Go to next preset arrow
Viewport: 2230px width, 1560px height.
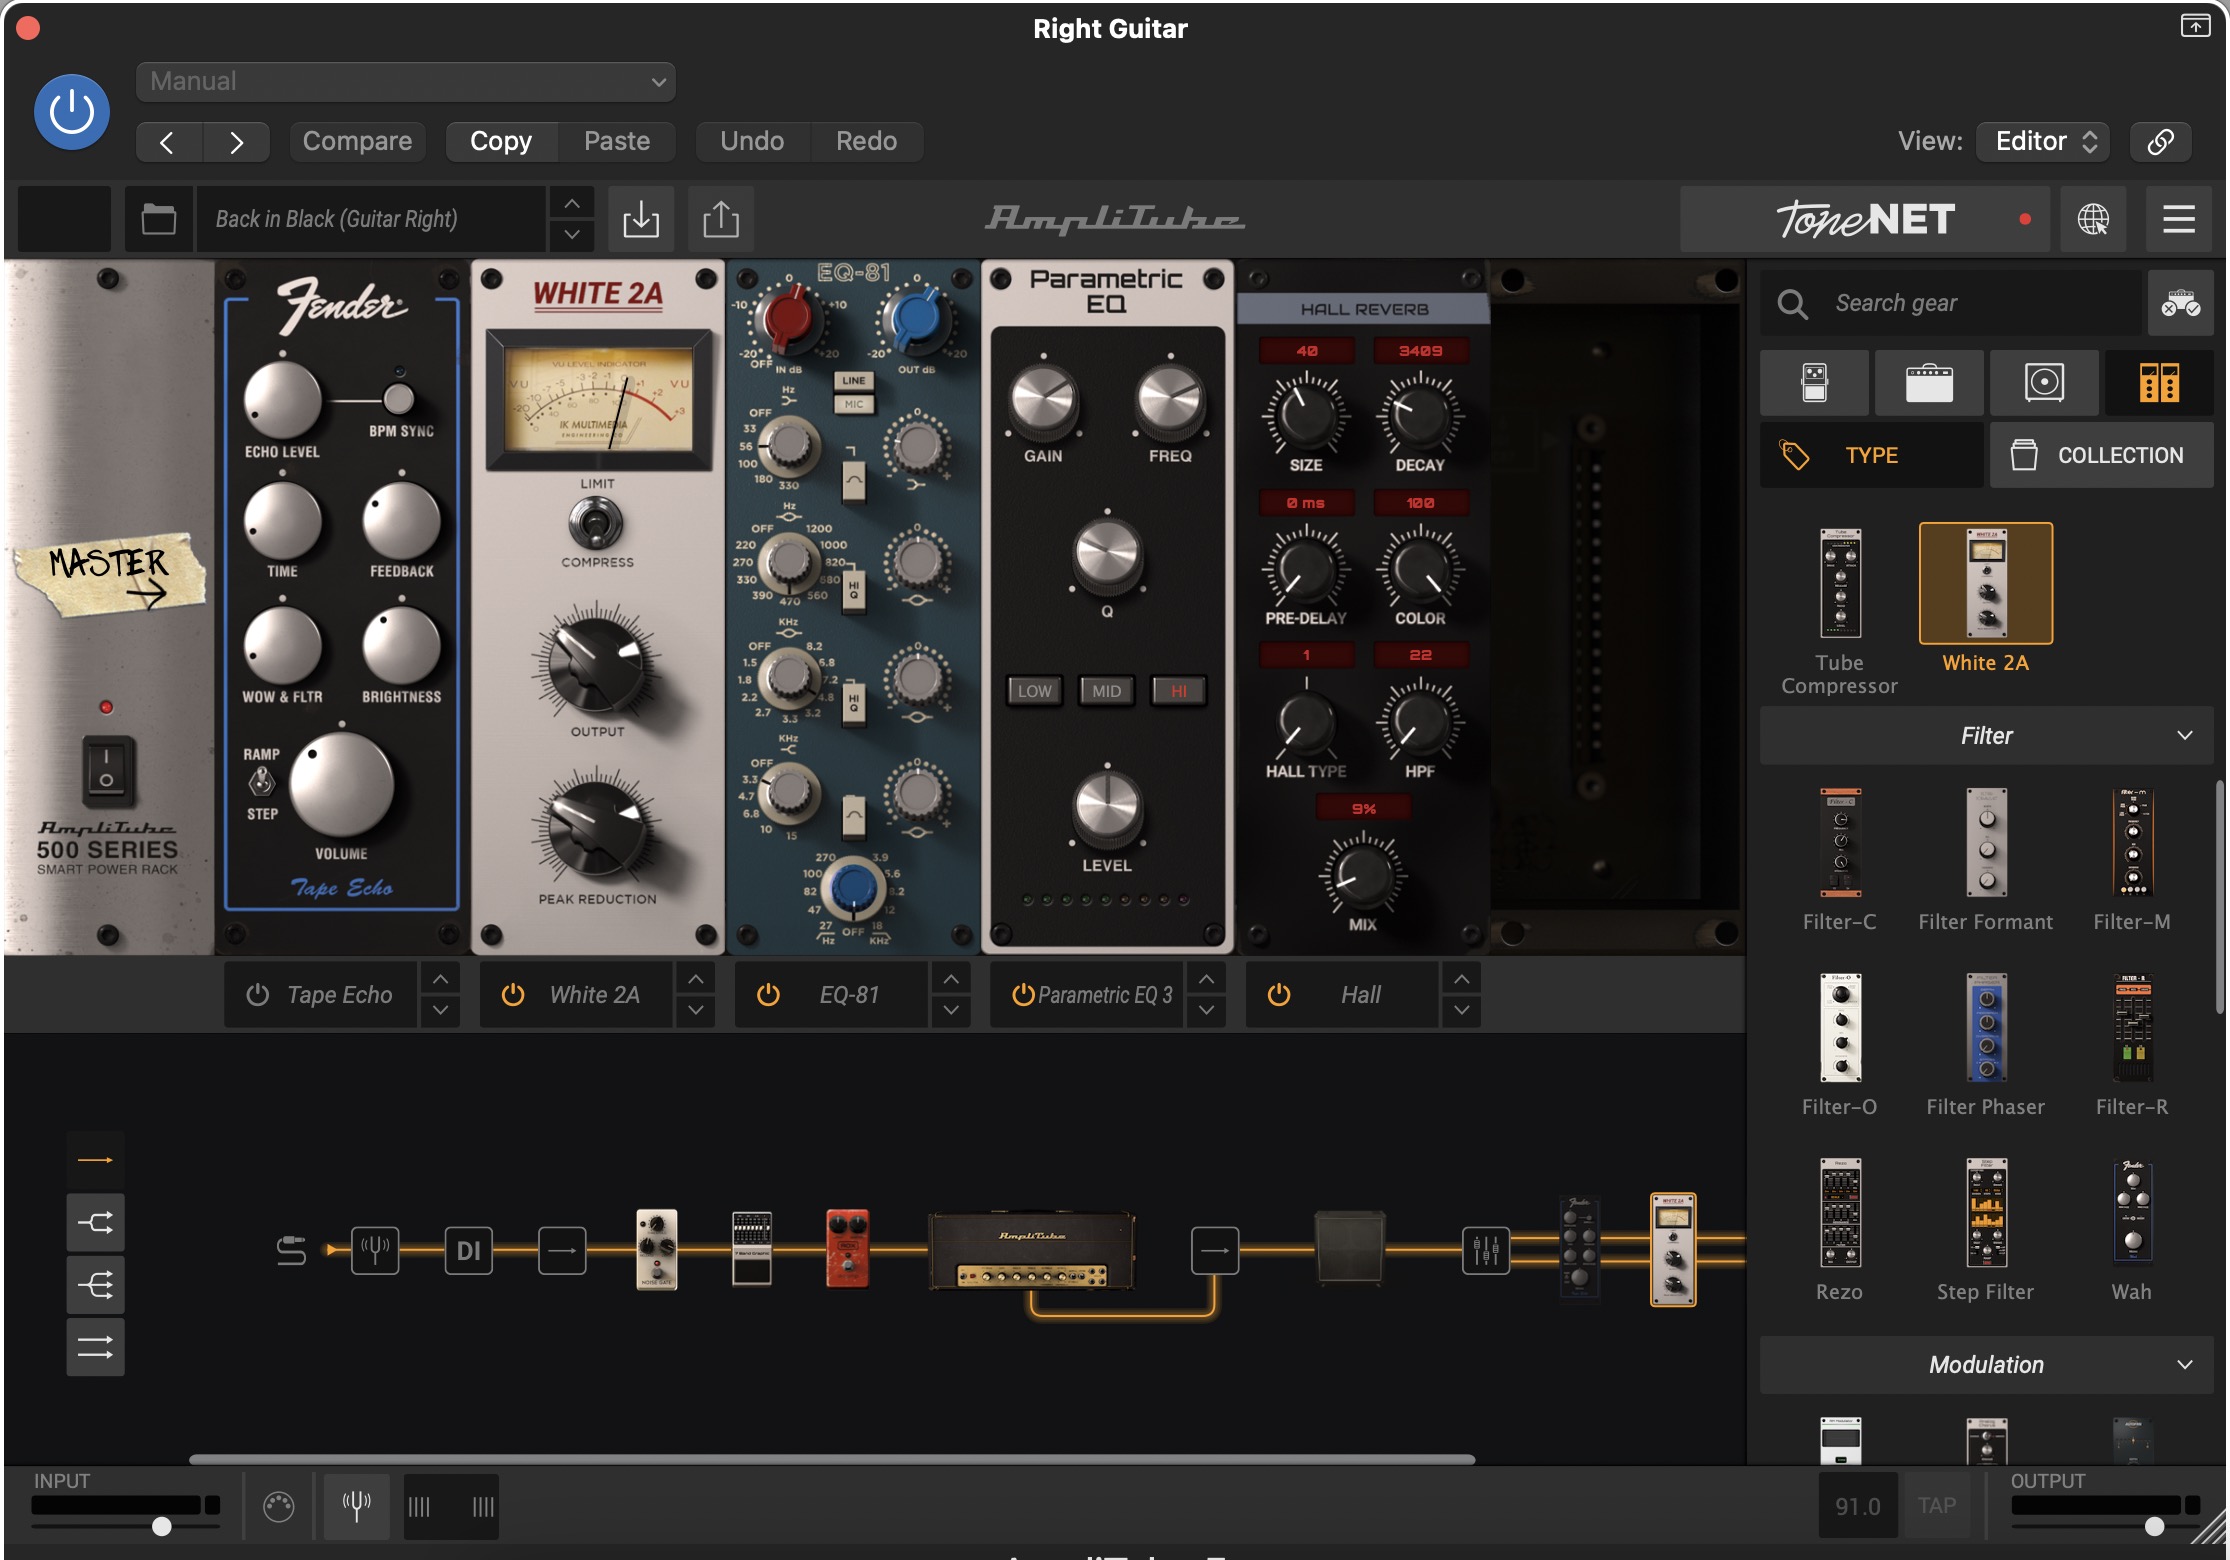tap(236, 142)
